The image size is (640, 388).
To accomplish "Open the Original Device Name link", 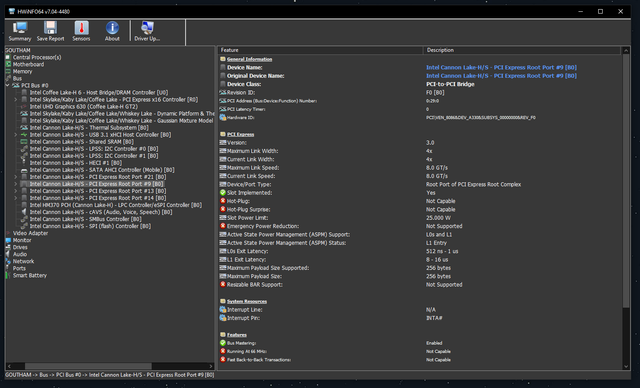I will 501,76.
